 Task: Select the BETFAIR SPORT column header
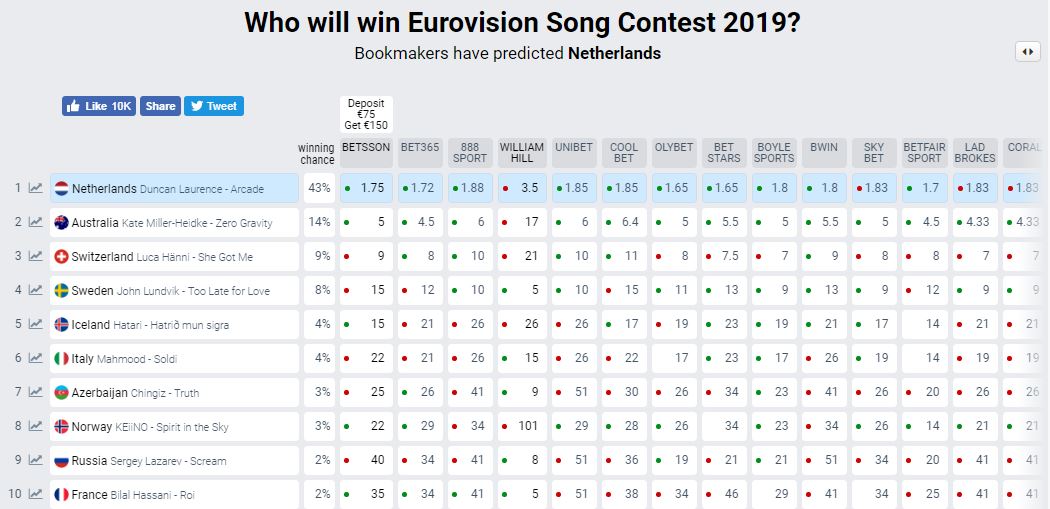(x=925, y=153)
